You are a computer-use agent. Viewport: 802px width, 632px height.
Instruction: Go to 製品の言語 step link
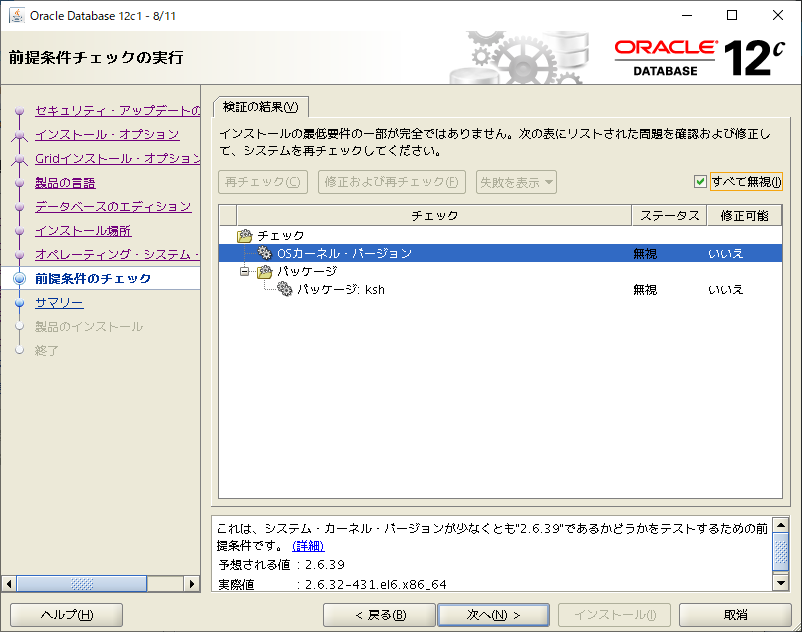click(x=65, y=183)
